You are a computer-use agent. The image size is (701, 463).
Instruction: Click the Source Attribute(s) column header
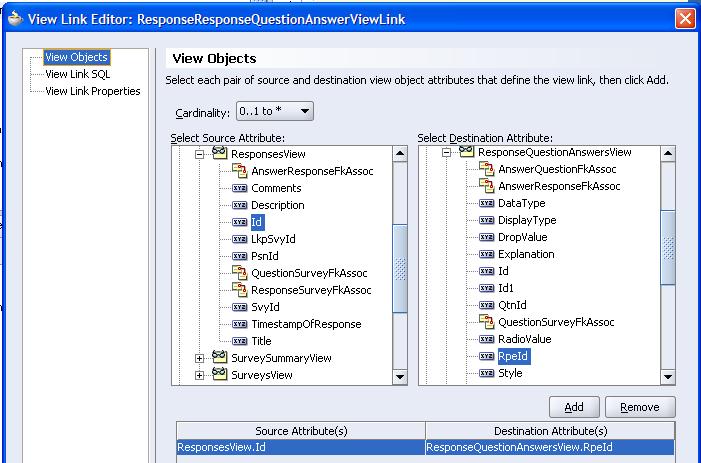[x=301, y=431]
